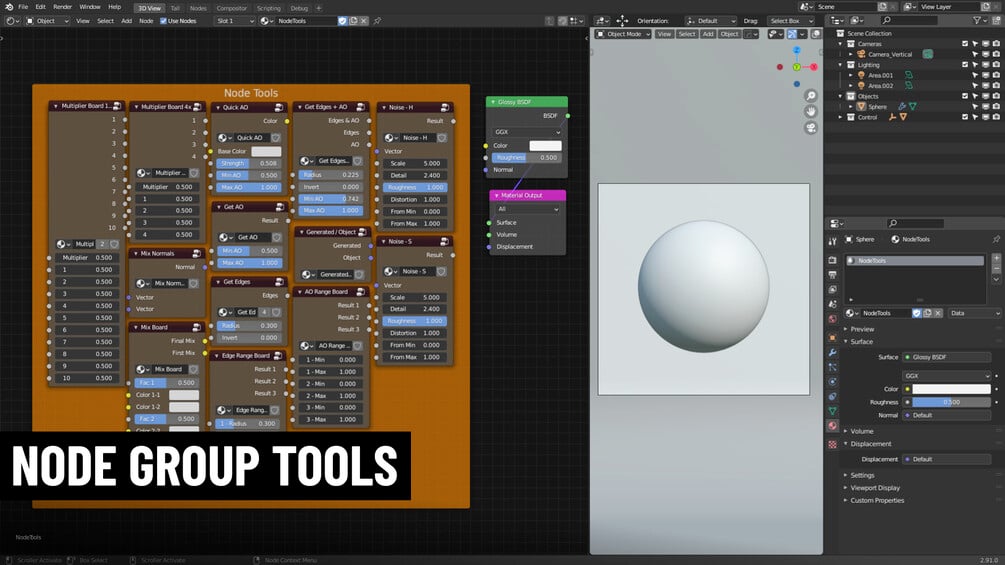Screen dimensions: 1005x565
Task: Open the Object Mode dropdown
Action: click(x=623, y=34)
